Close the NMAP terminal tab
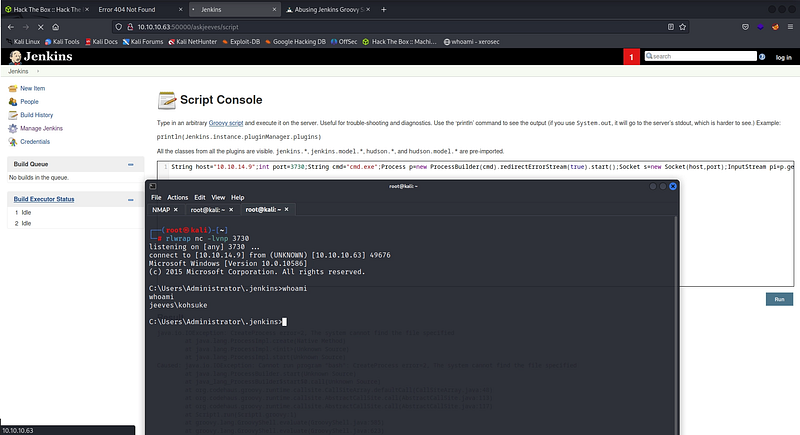This screenshot has height=435, width=800. (x=176, y=210)
